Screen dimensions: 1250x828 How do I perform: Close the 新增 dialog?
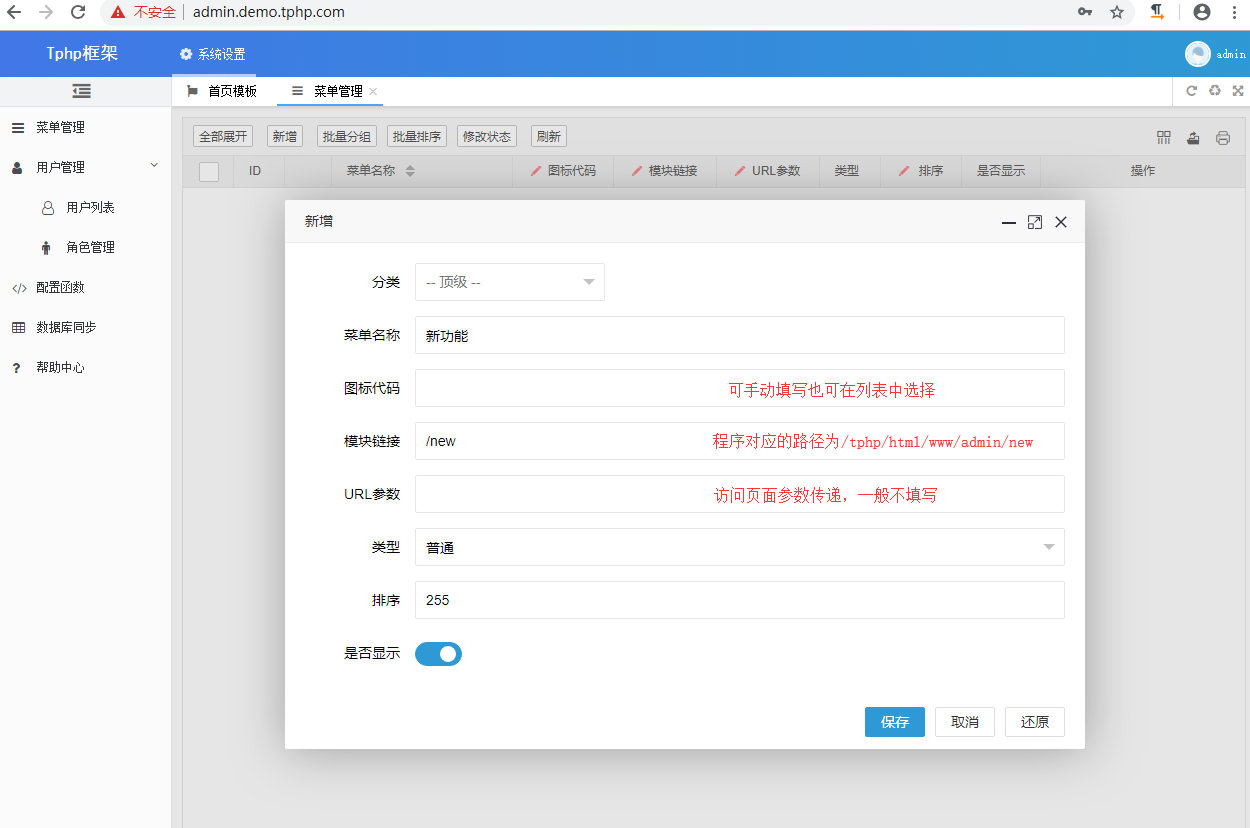coord(1061,222)
